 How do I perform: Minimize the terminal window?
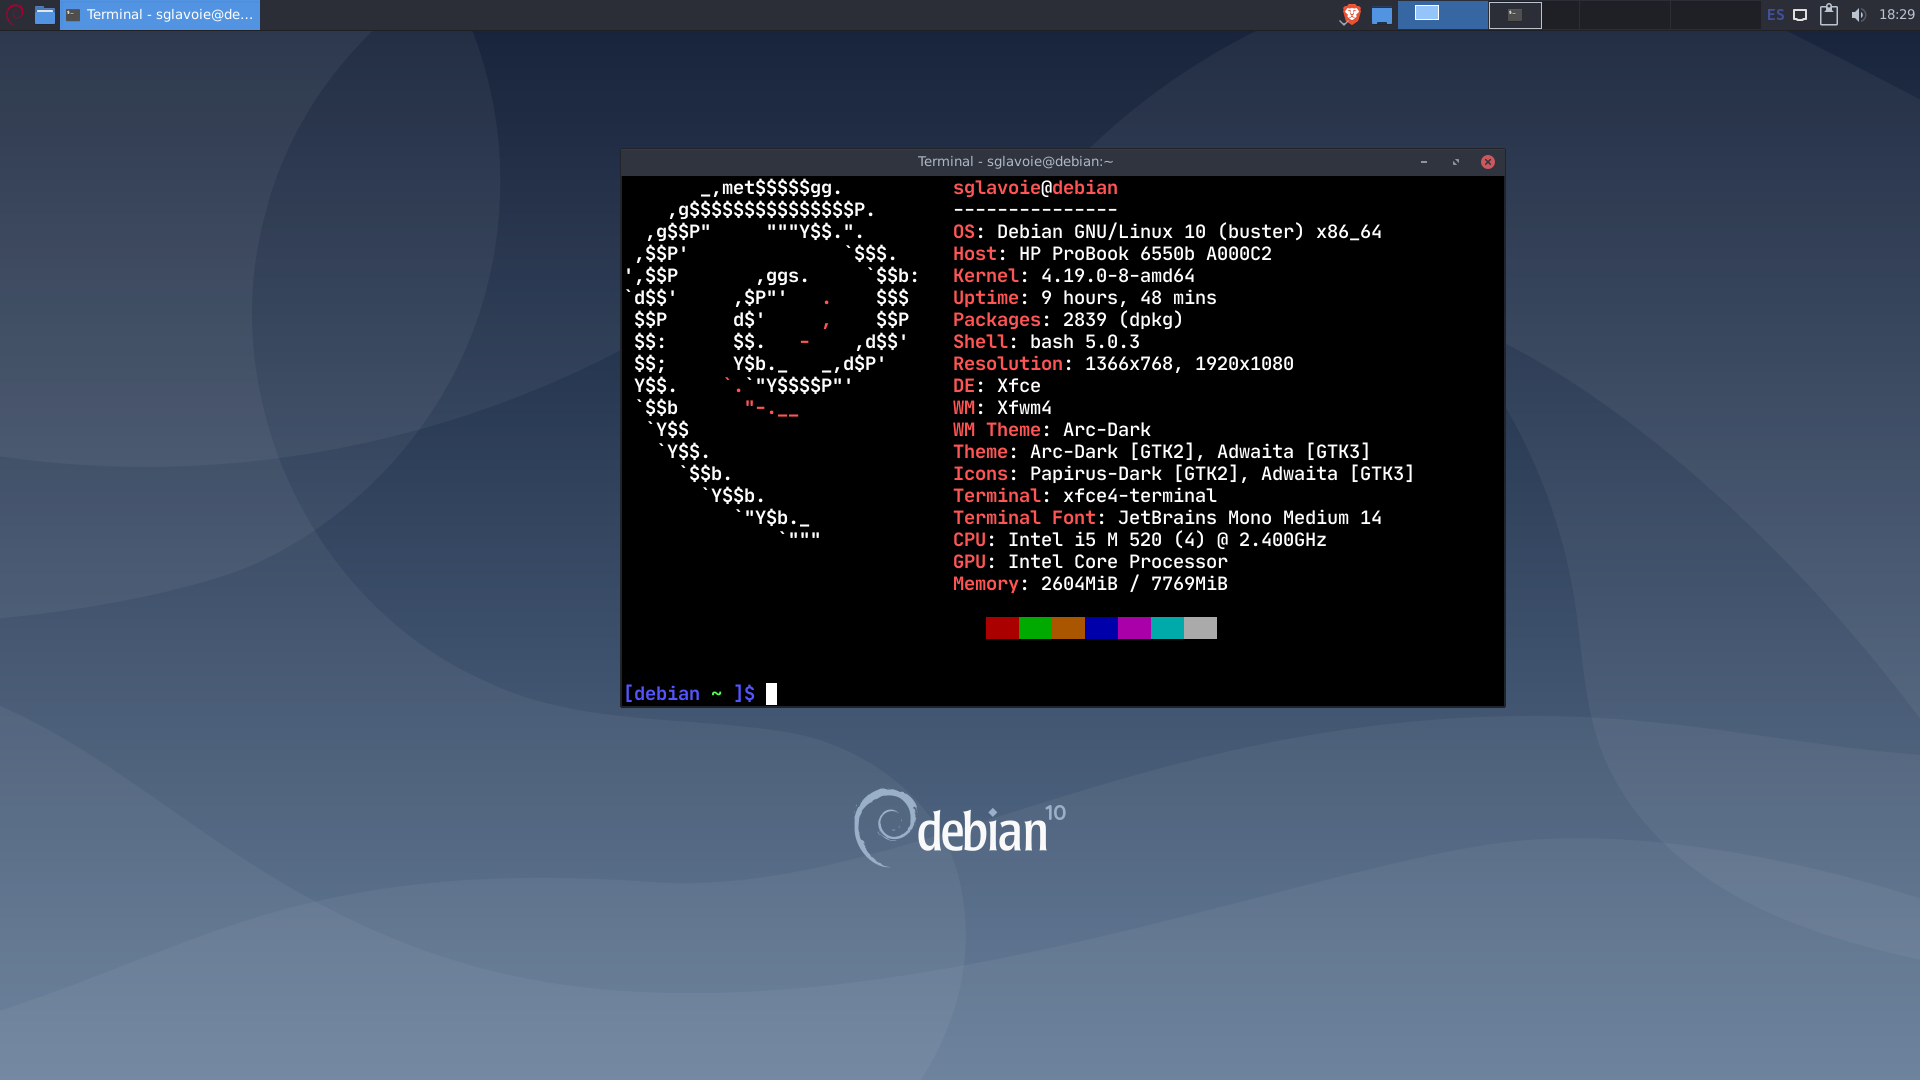tap(1424, 162)
